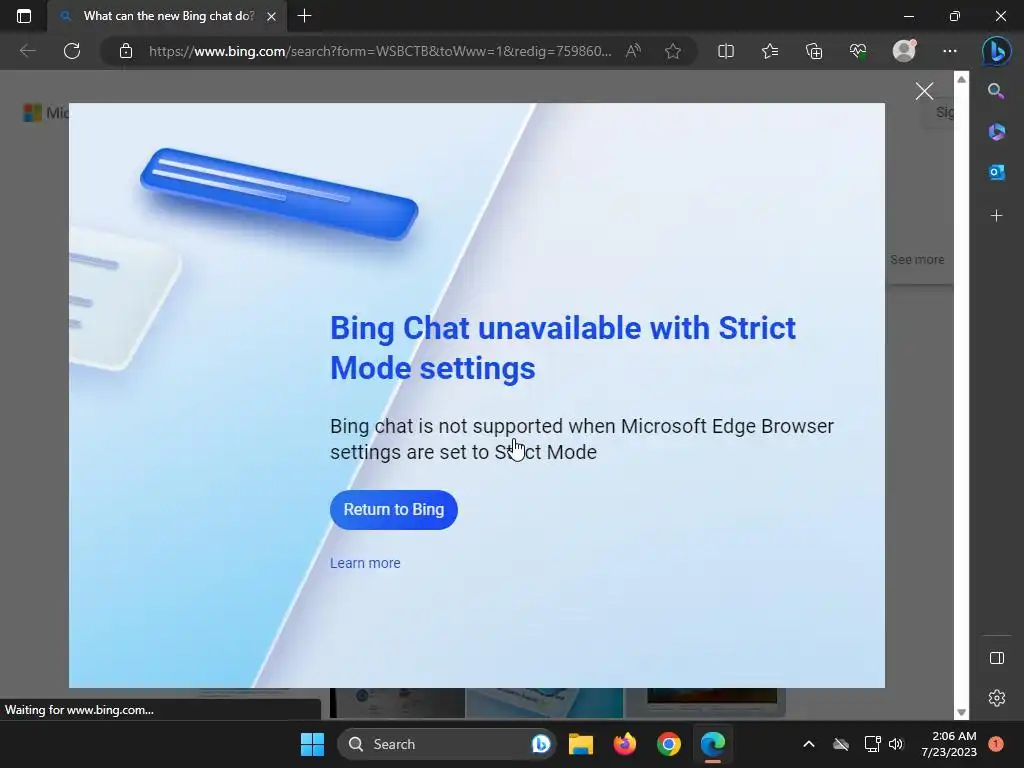Screen dimensions: 1024x768
Task: Click the page scrollbar up arrow
Action: click(961, 79)
